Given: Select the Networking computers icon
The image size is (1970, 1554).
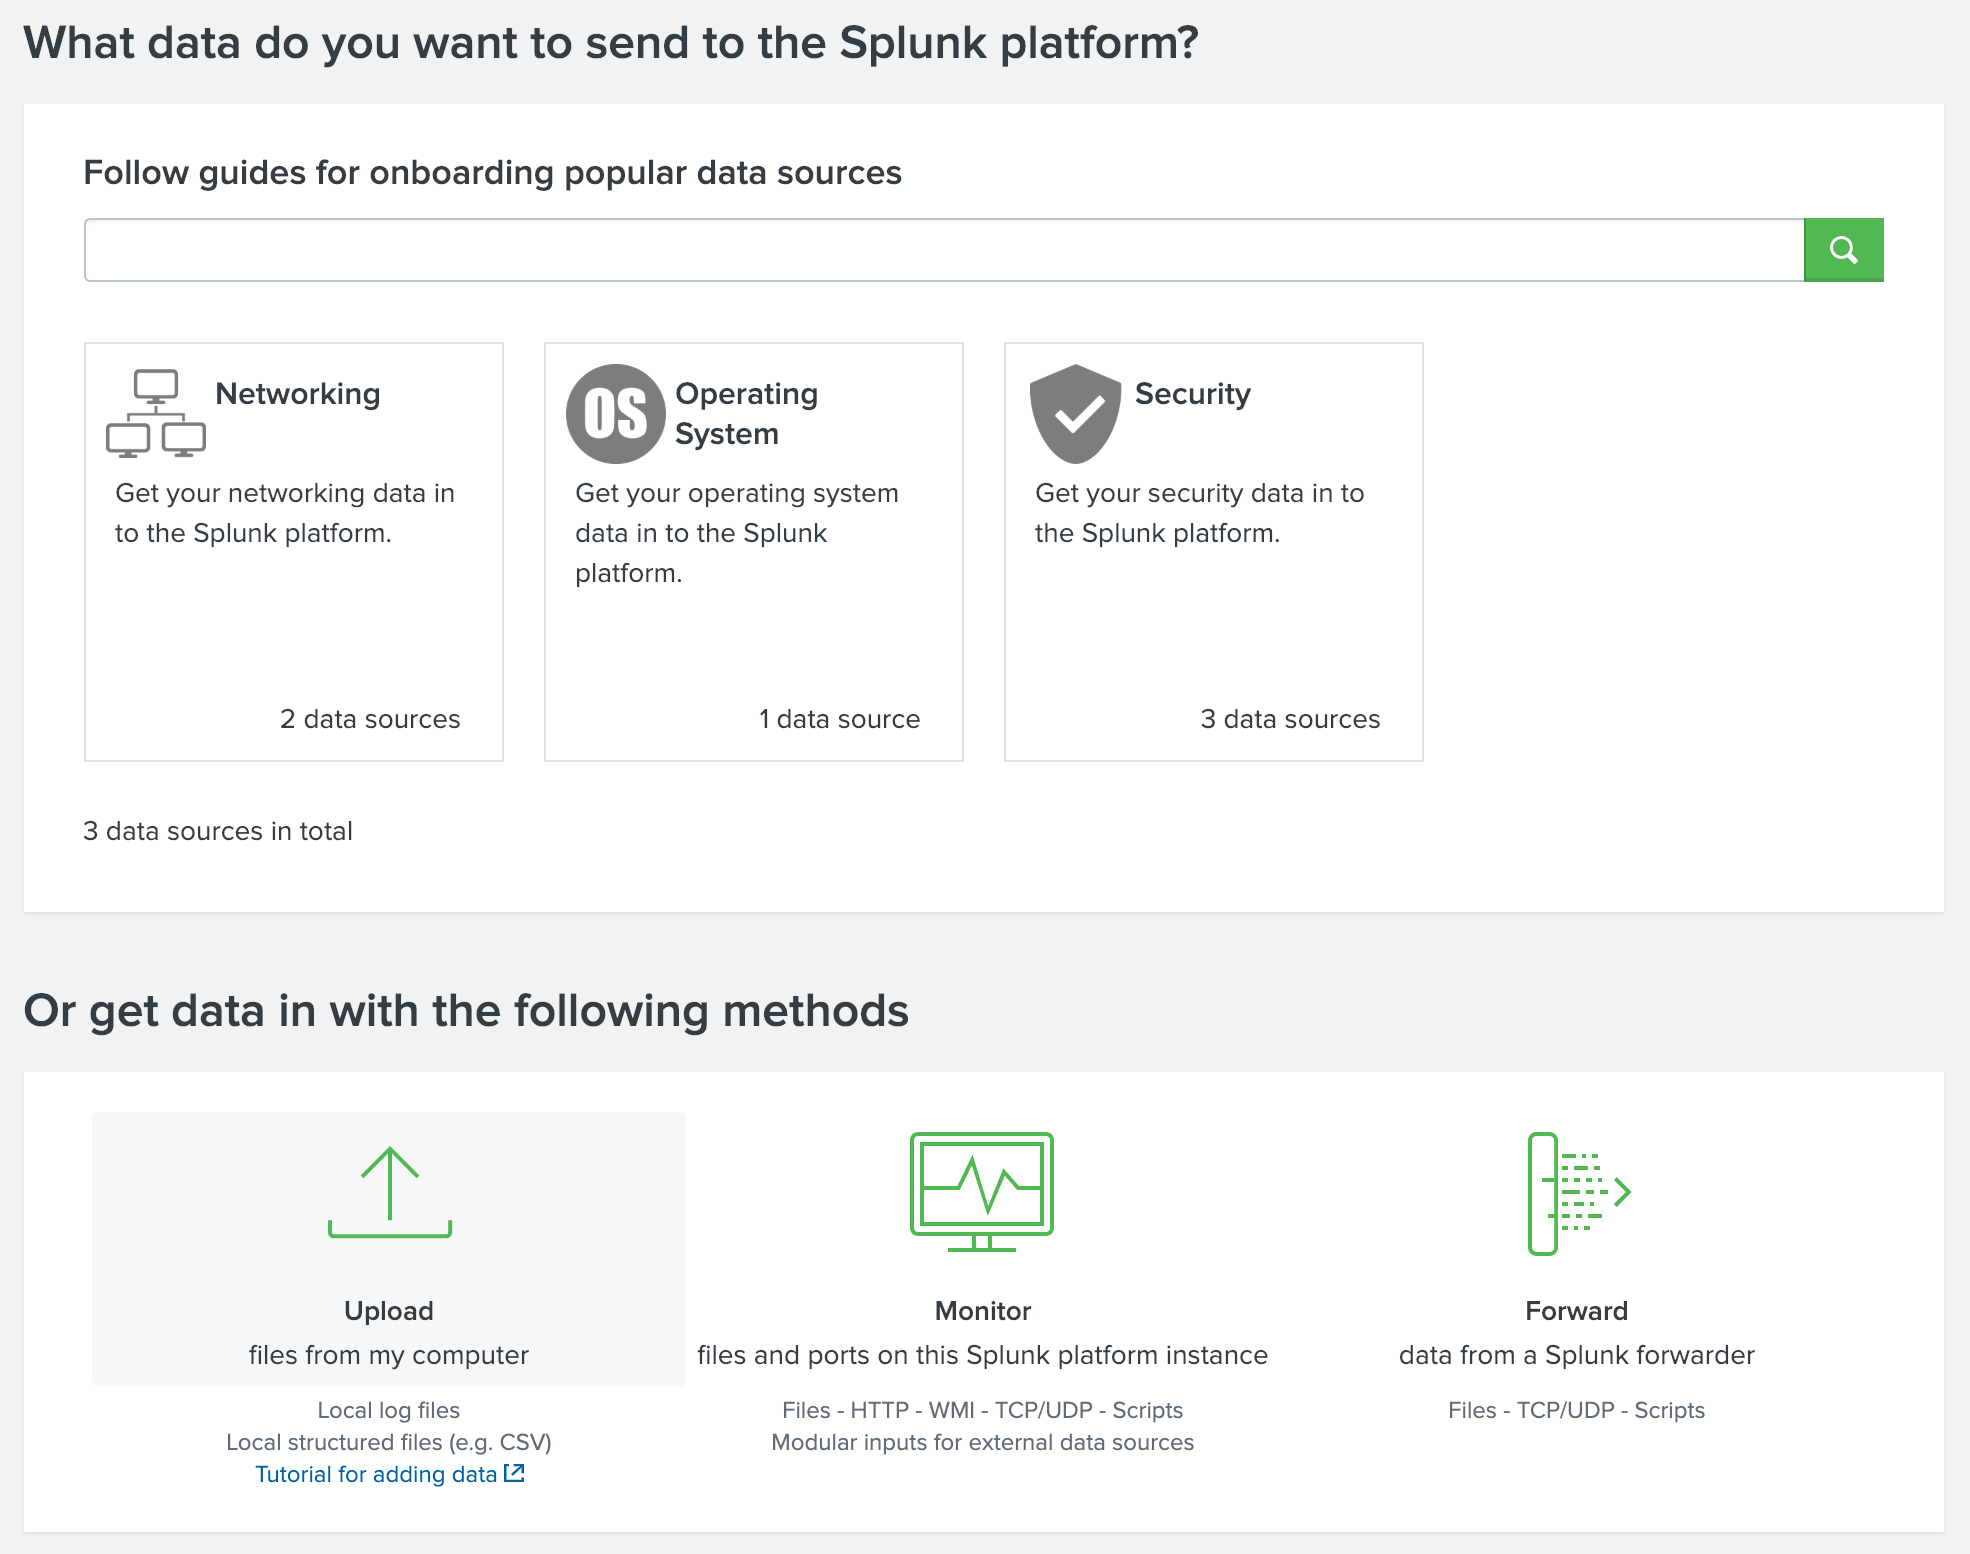Looking at the screenshot, I should pyautogui.click(x=155, y=412).
